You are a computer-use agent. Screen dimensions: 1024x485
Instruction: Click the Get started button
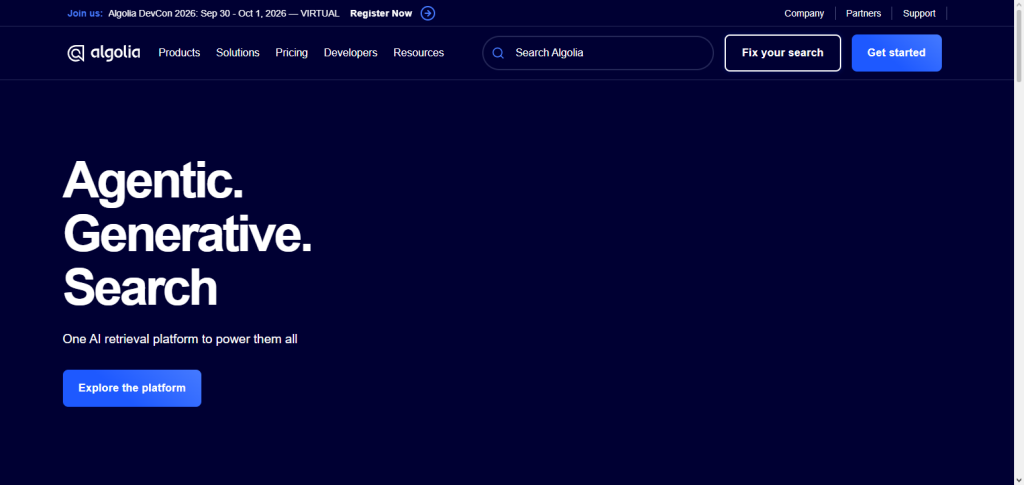[x=897, y=53]
